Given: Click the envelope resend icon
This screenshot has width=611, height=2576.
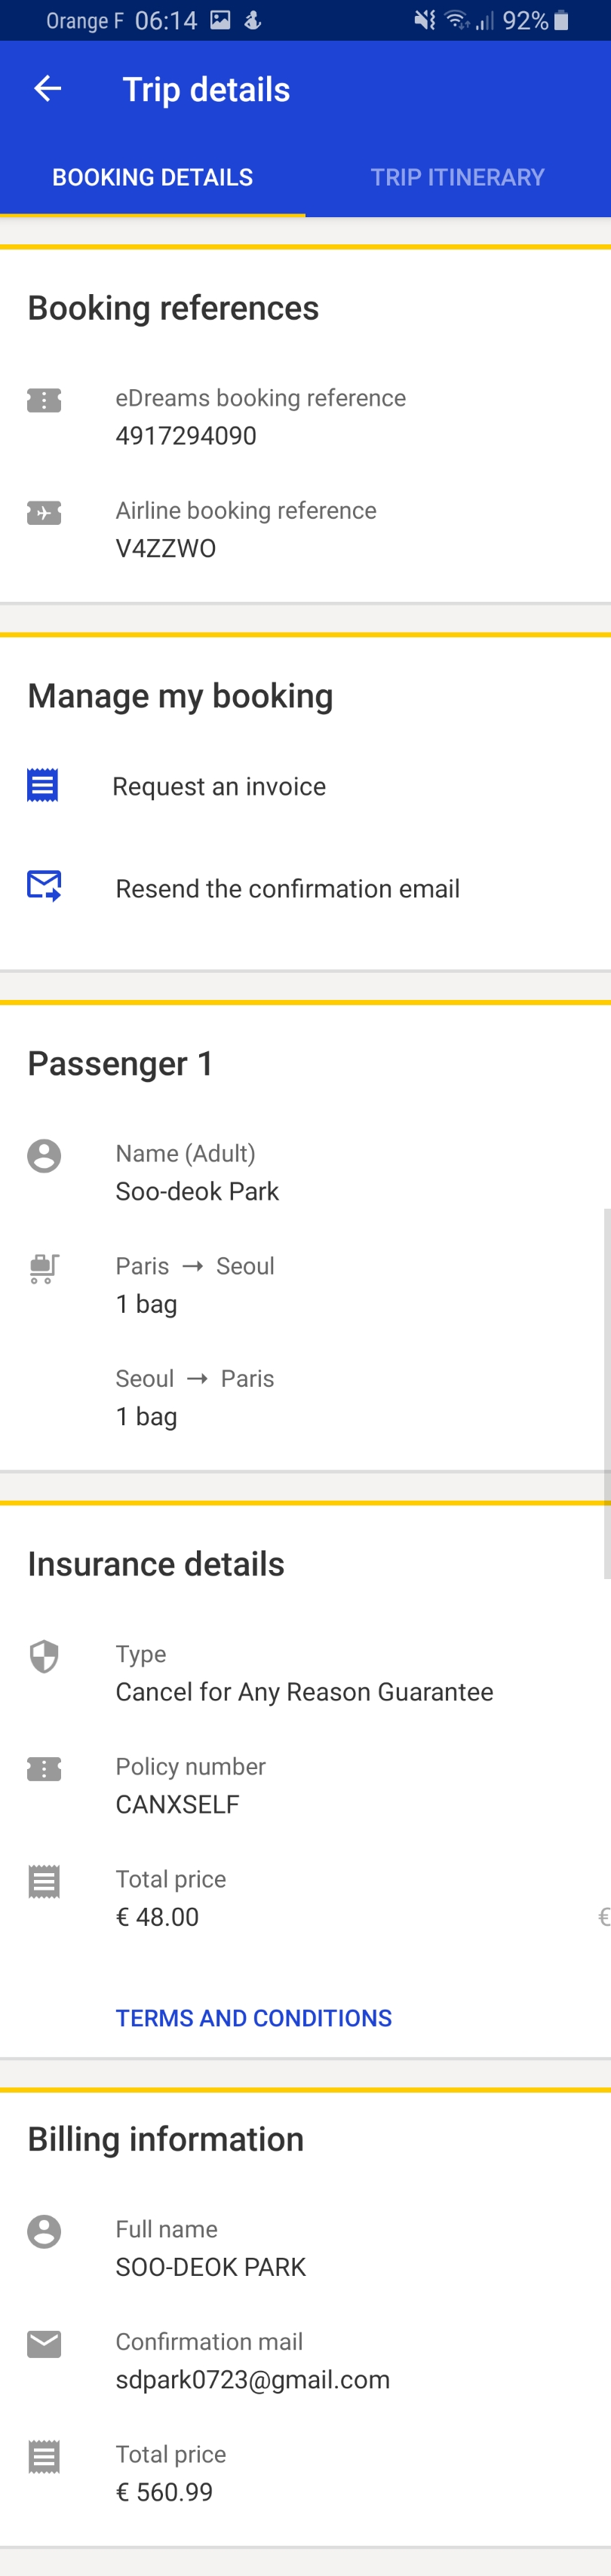Looking at the screenshot, I should (44, 886).
